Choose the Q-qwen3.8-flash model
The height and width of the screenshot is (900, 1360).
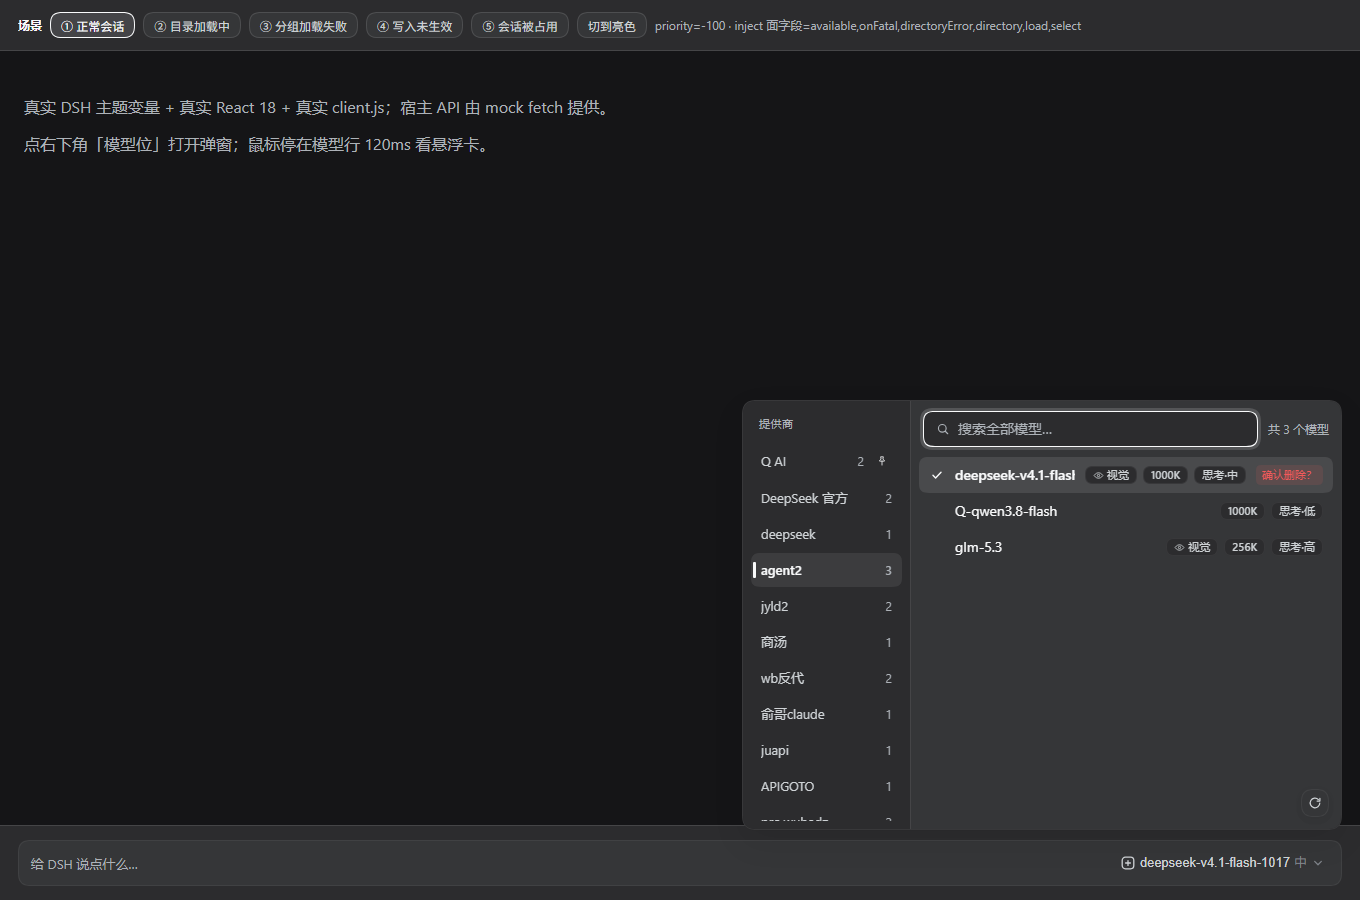[x=1126, y=511]
